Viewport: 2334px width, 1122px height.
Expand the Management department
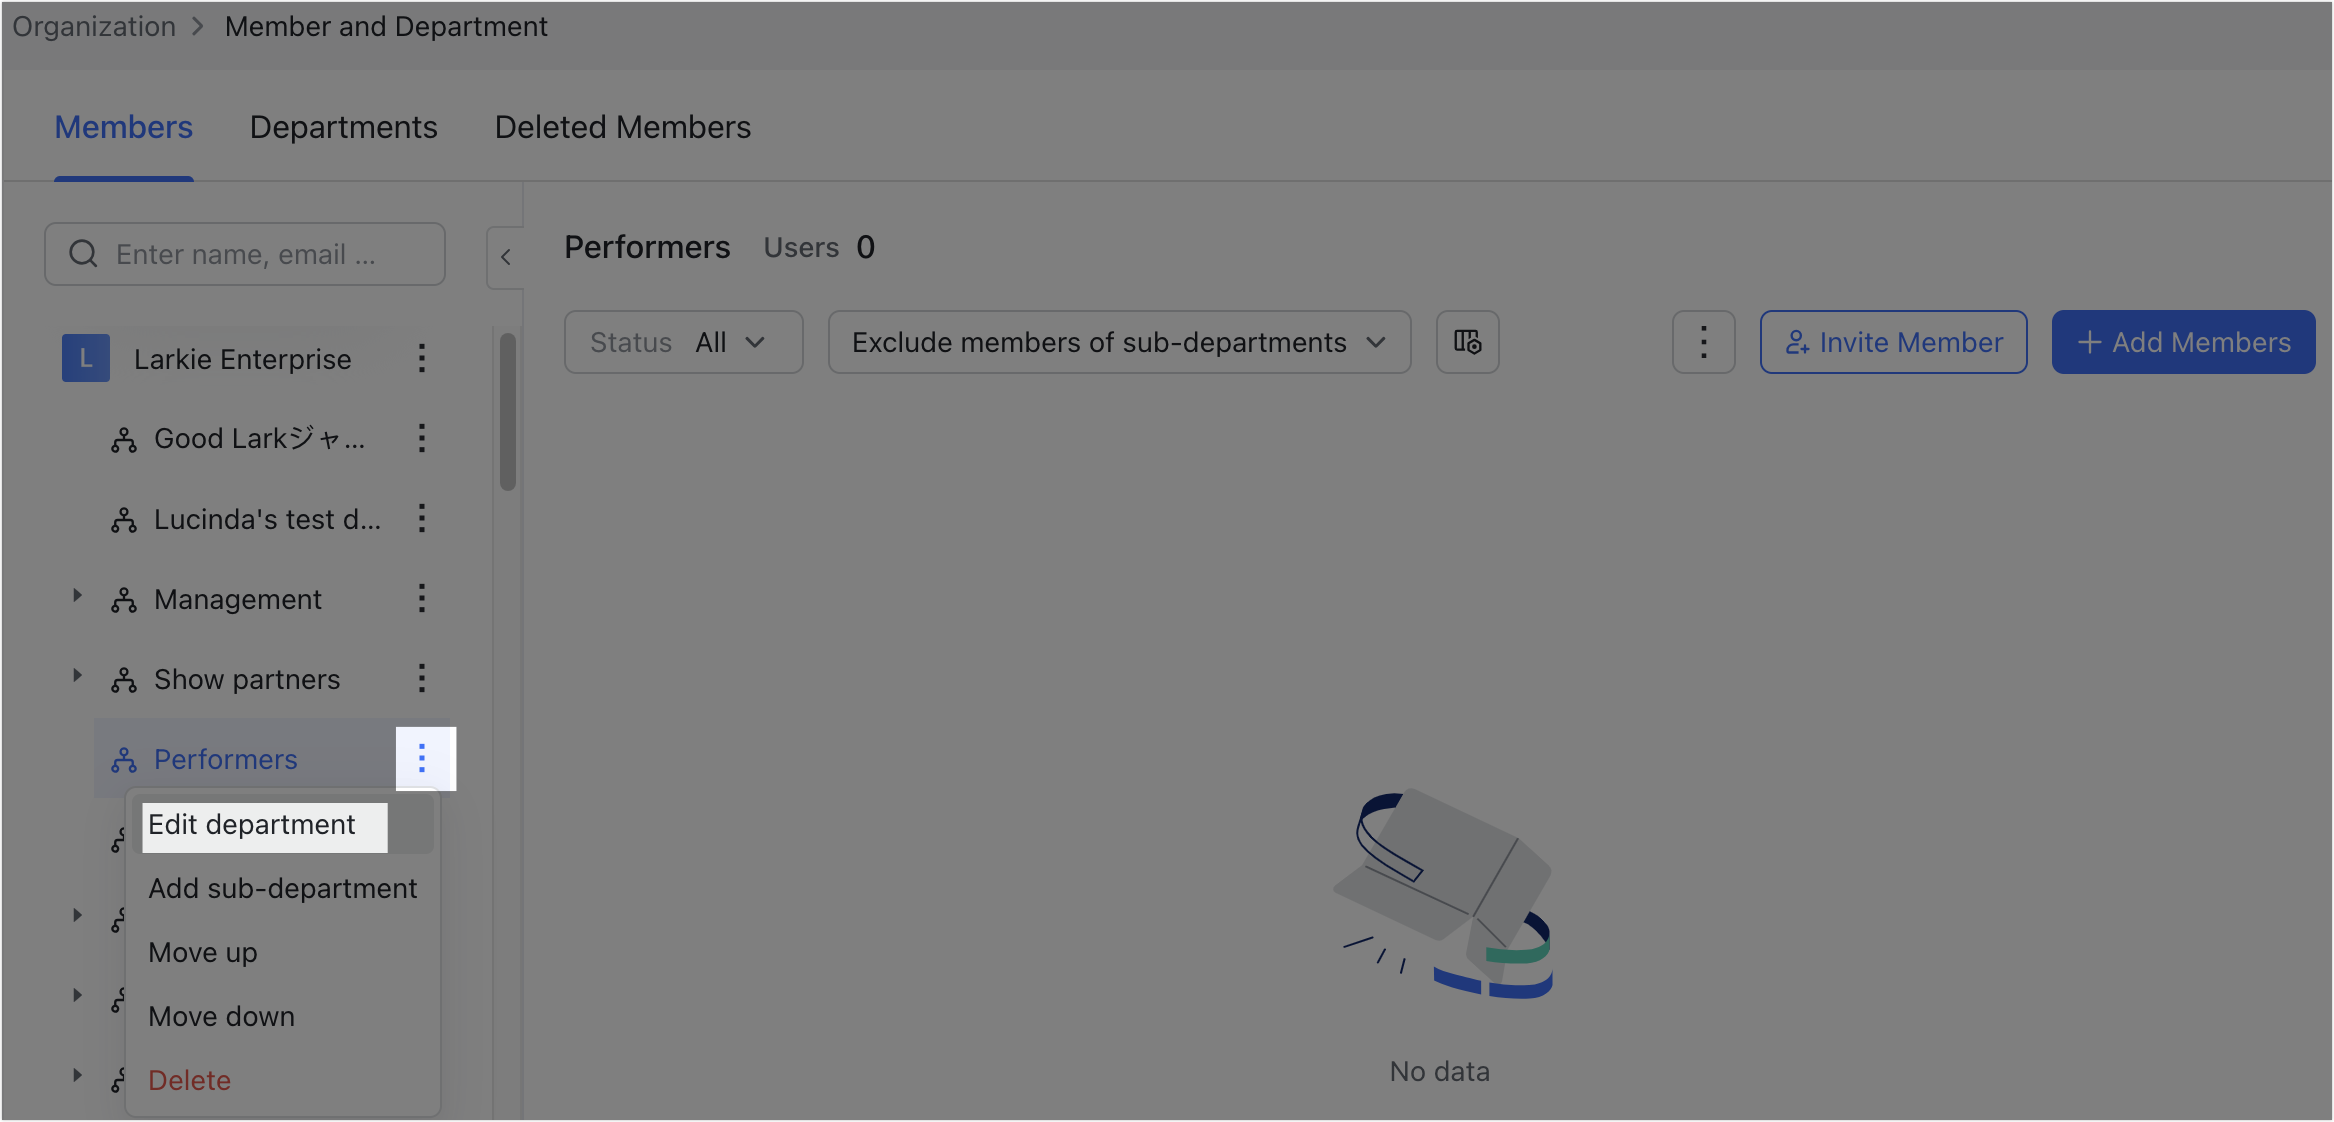(x=77, y=596)
